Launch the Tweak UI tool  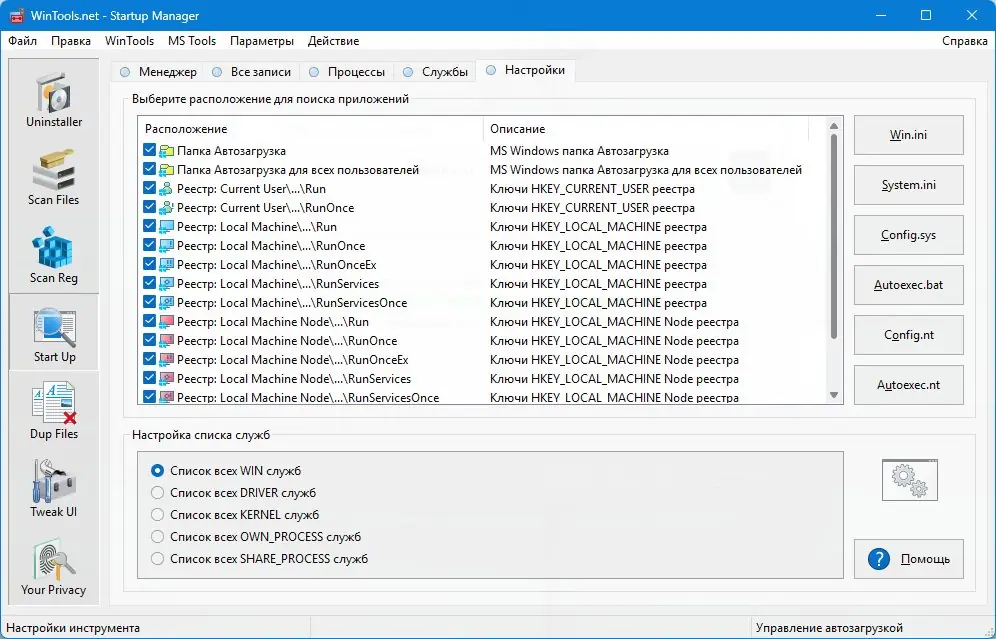click(53, 486)
